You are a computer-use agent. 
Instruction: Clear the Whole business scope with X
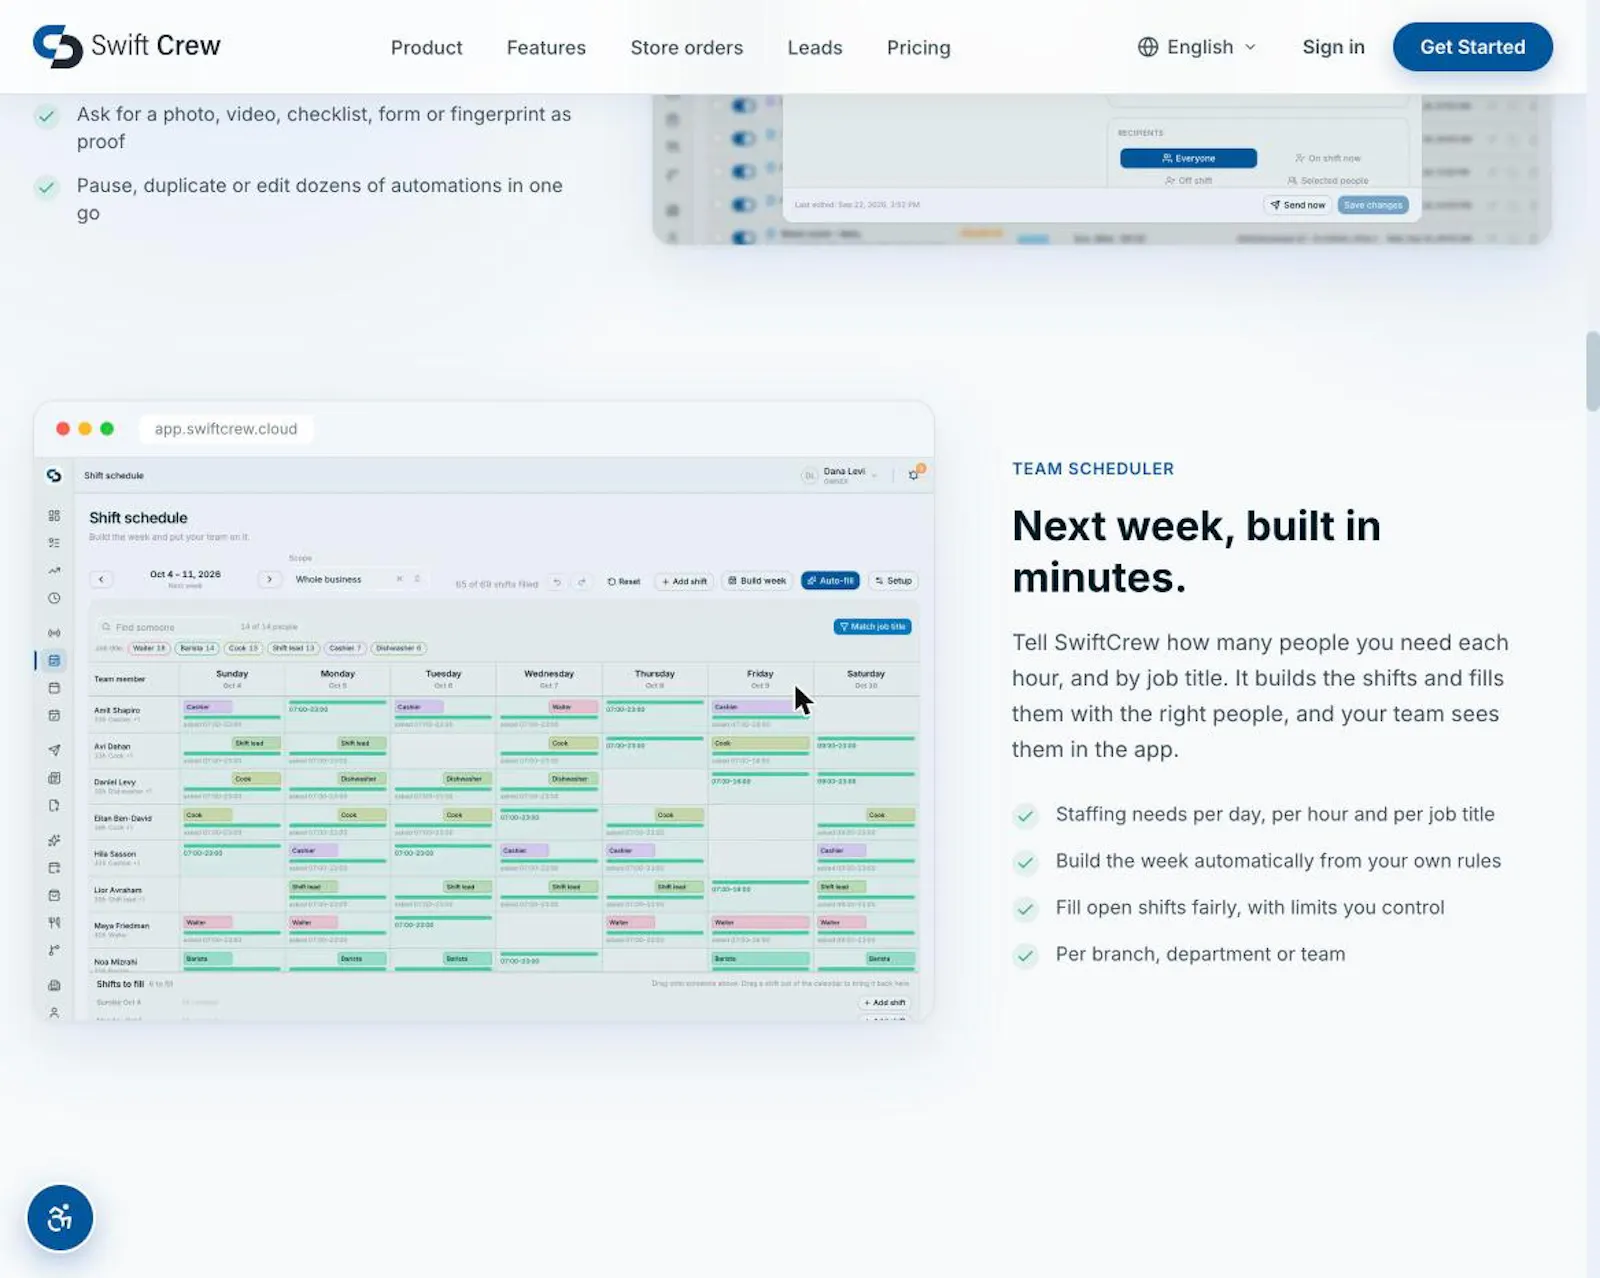tap(399, 579)
